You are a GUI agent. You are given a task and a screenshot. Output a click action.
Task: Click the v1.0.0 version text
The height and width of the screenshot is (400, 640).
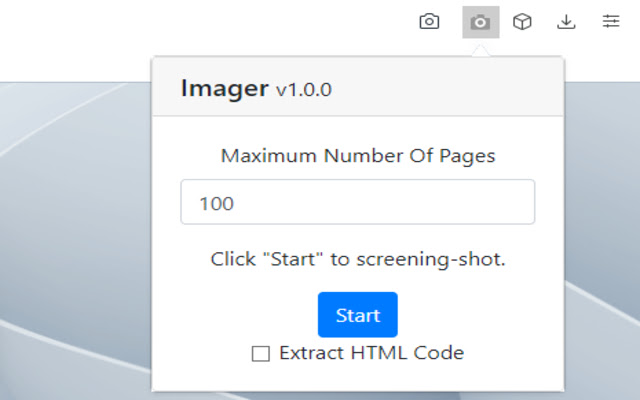tap(304, 90)
